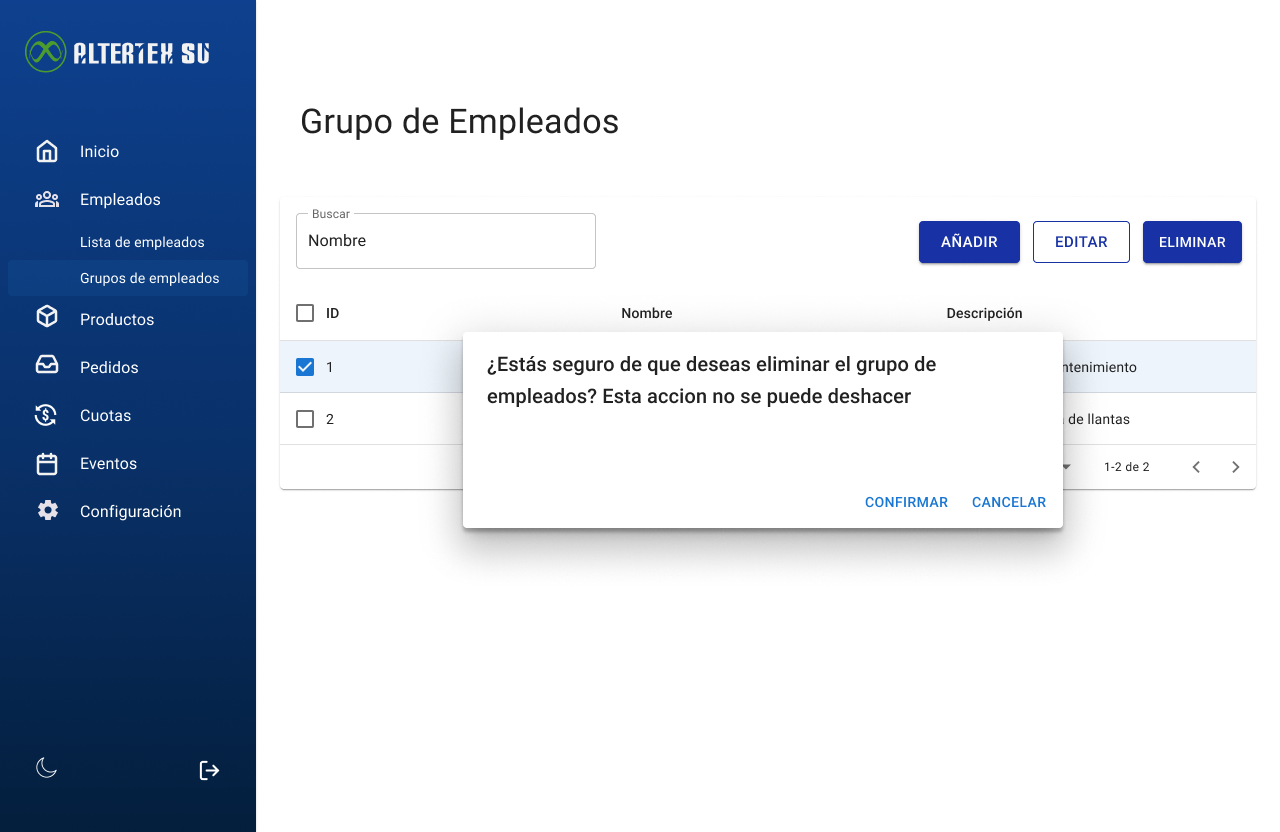Go to previous page arrow

coord(1196,467)
